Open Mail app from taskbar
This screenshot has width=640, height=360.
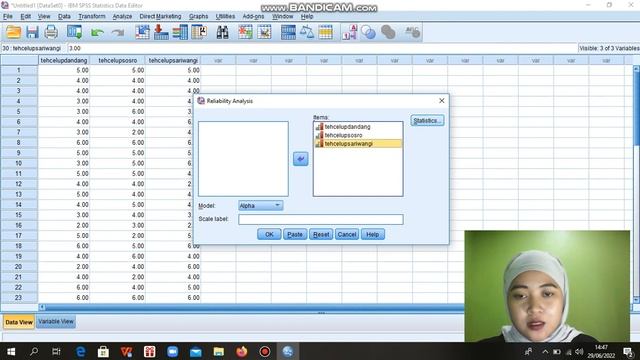196,351
